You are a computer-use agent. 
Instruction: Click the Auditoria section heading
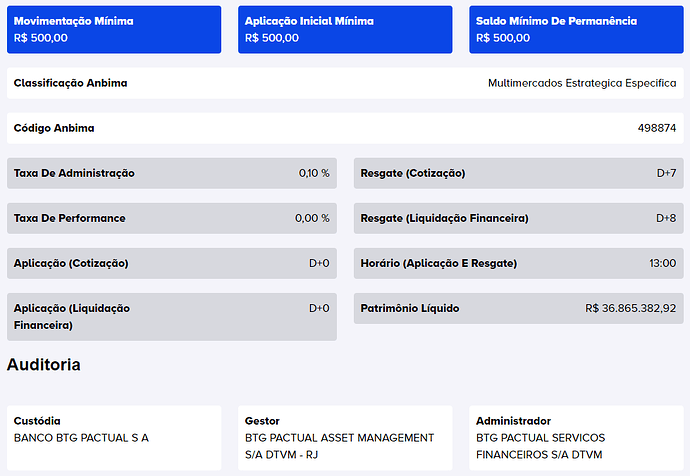pos(44,365)
